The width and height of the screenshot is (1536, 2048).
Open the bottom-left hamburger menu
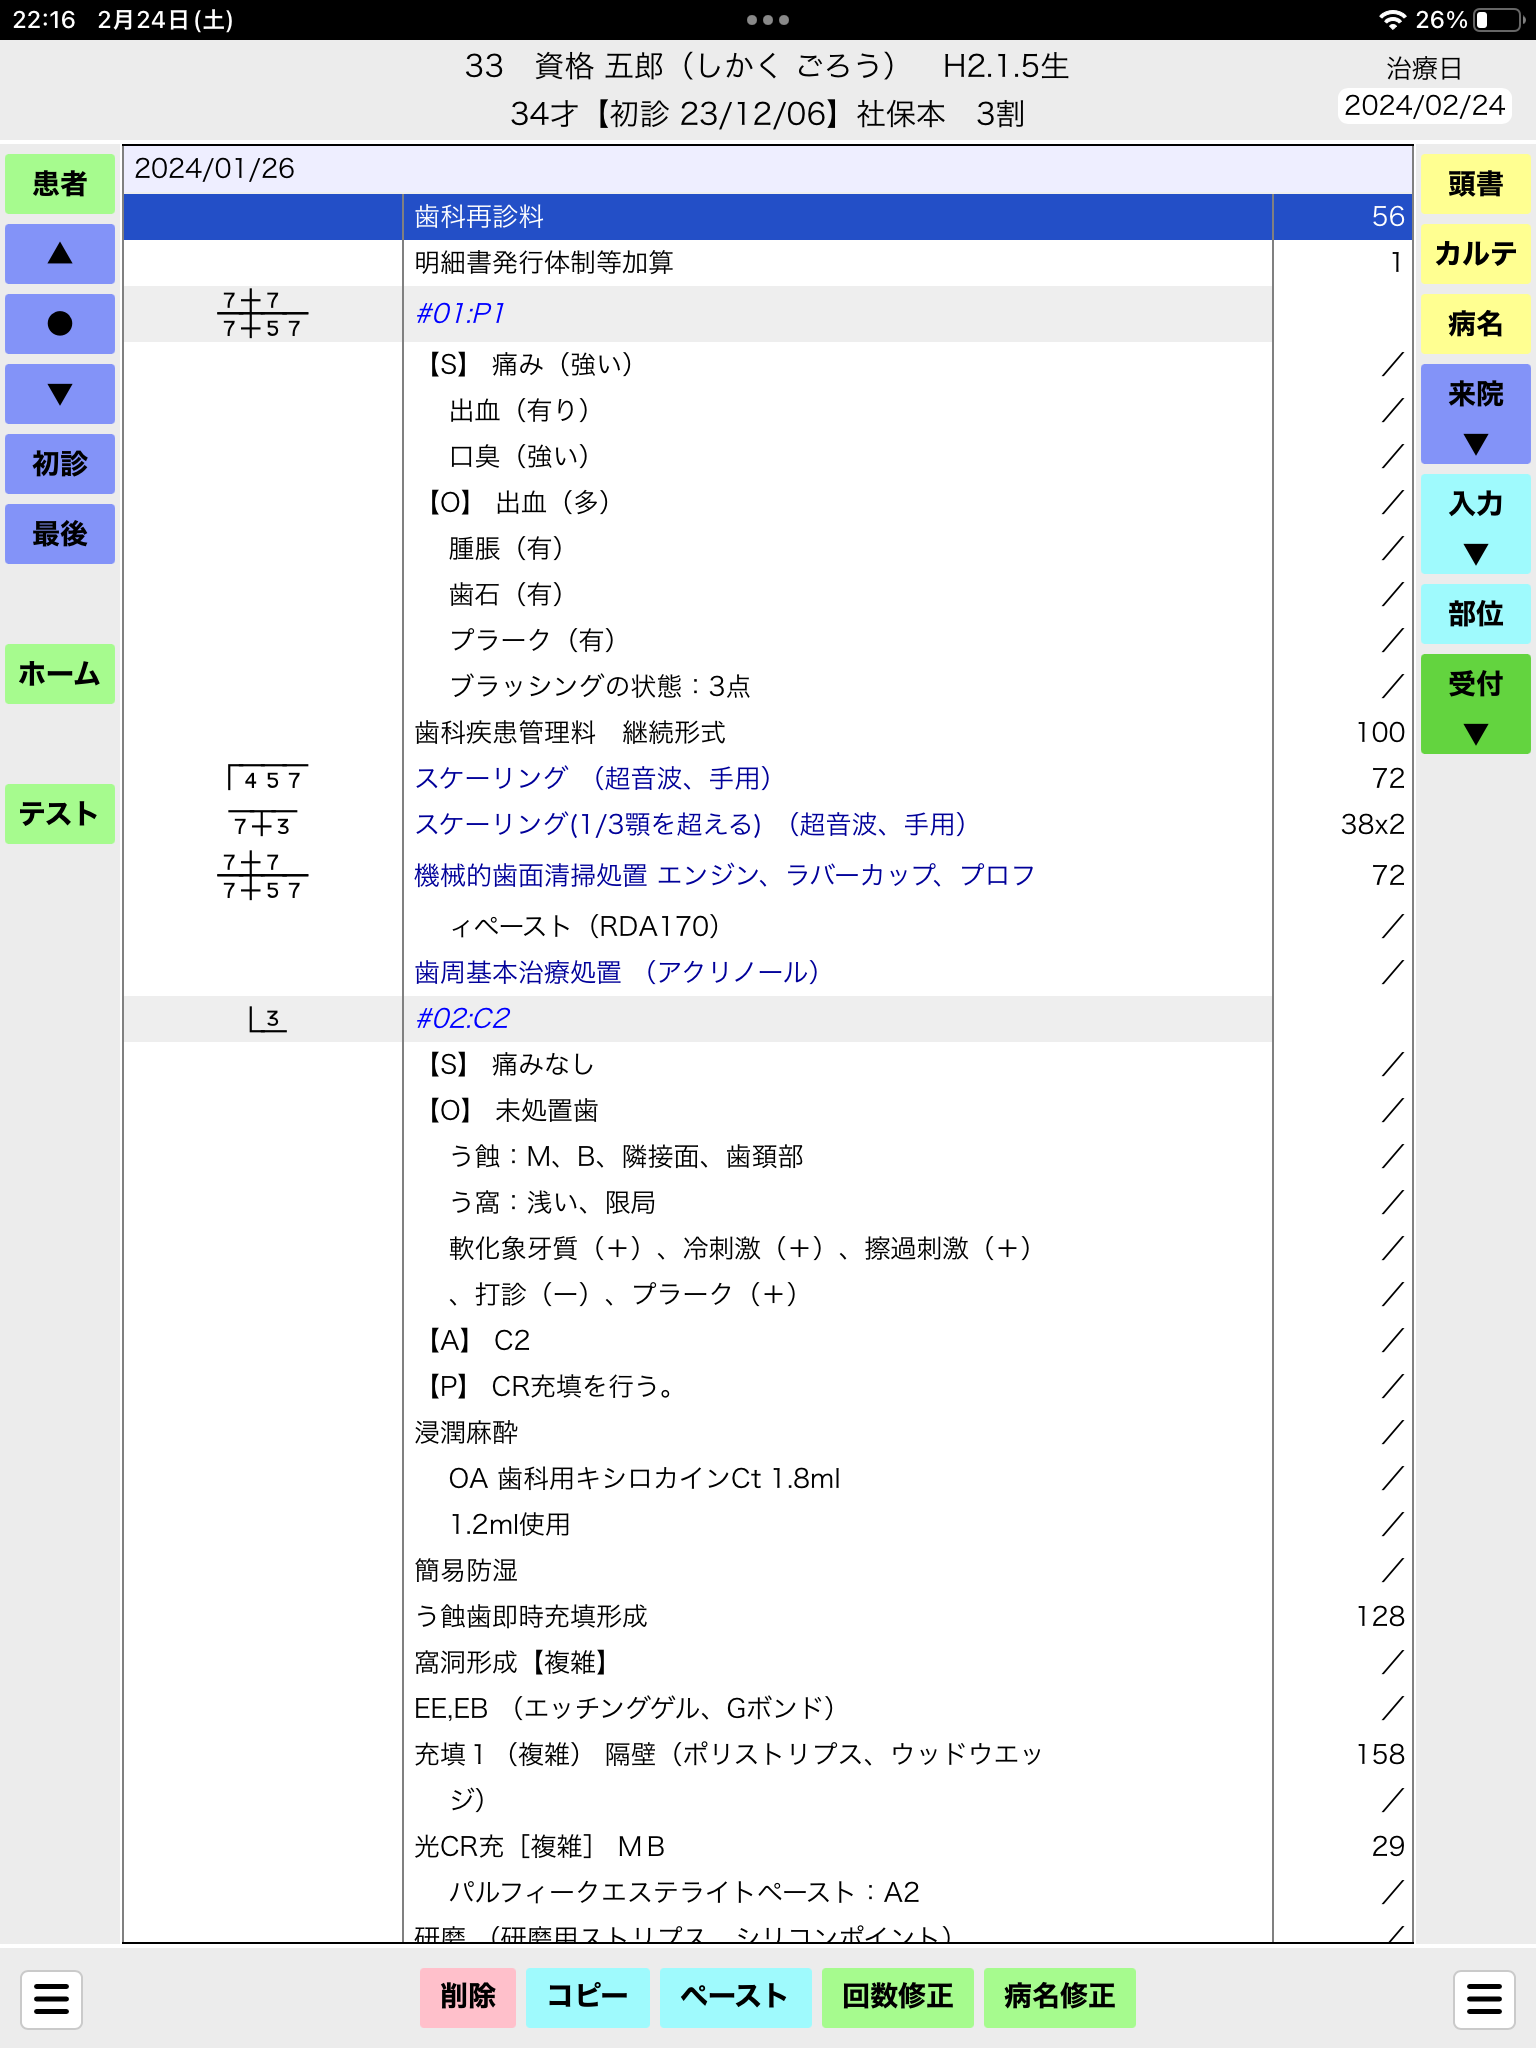[x=51, y=1999]
